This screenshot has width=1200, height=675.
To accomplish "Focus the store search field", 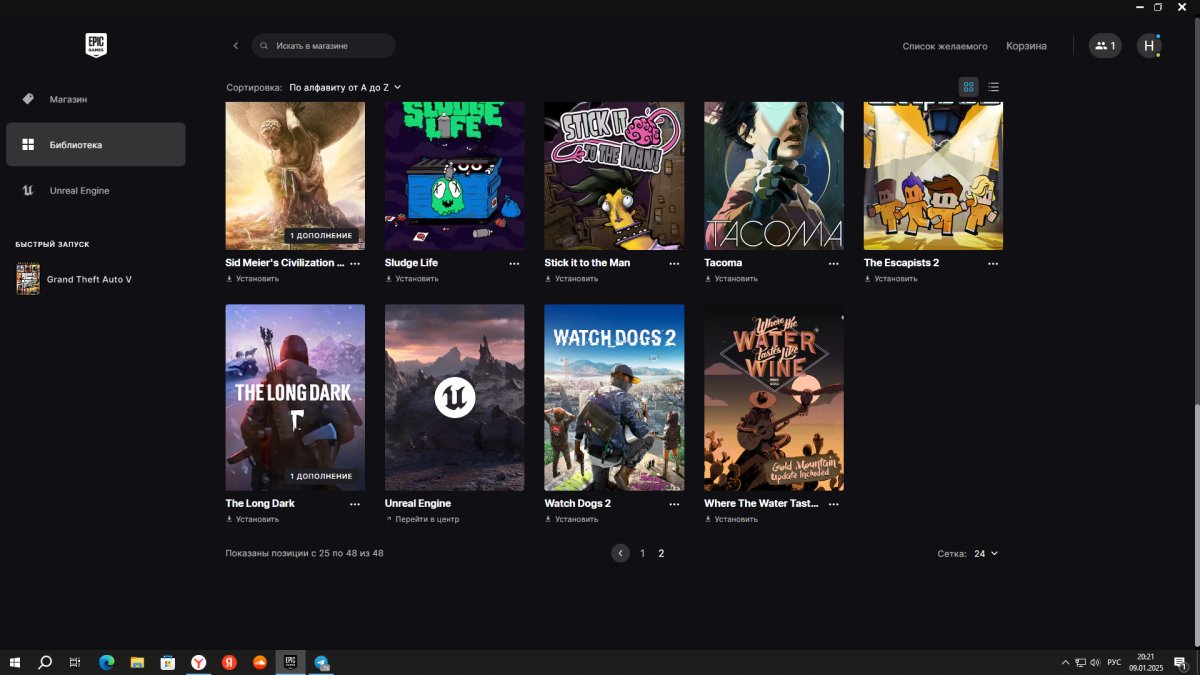I will click(x=324, y=46).
